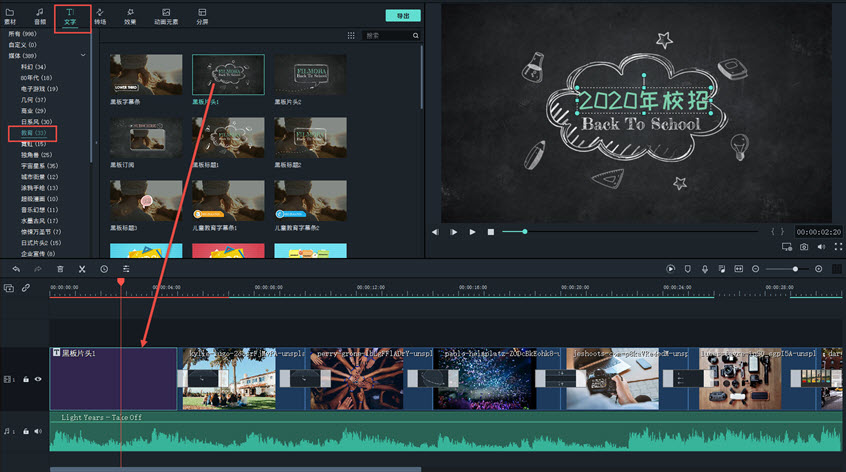Viewport: 846px width, 472px height.
Task: Click the timeline zoom slider handle
Action: [795, 269]
